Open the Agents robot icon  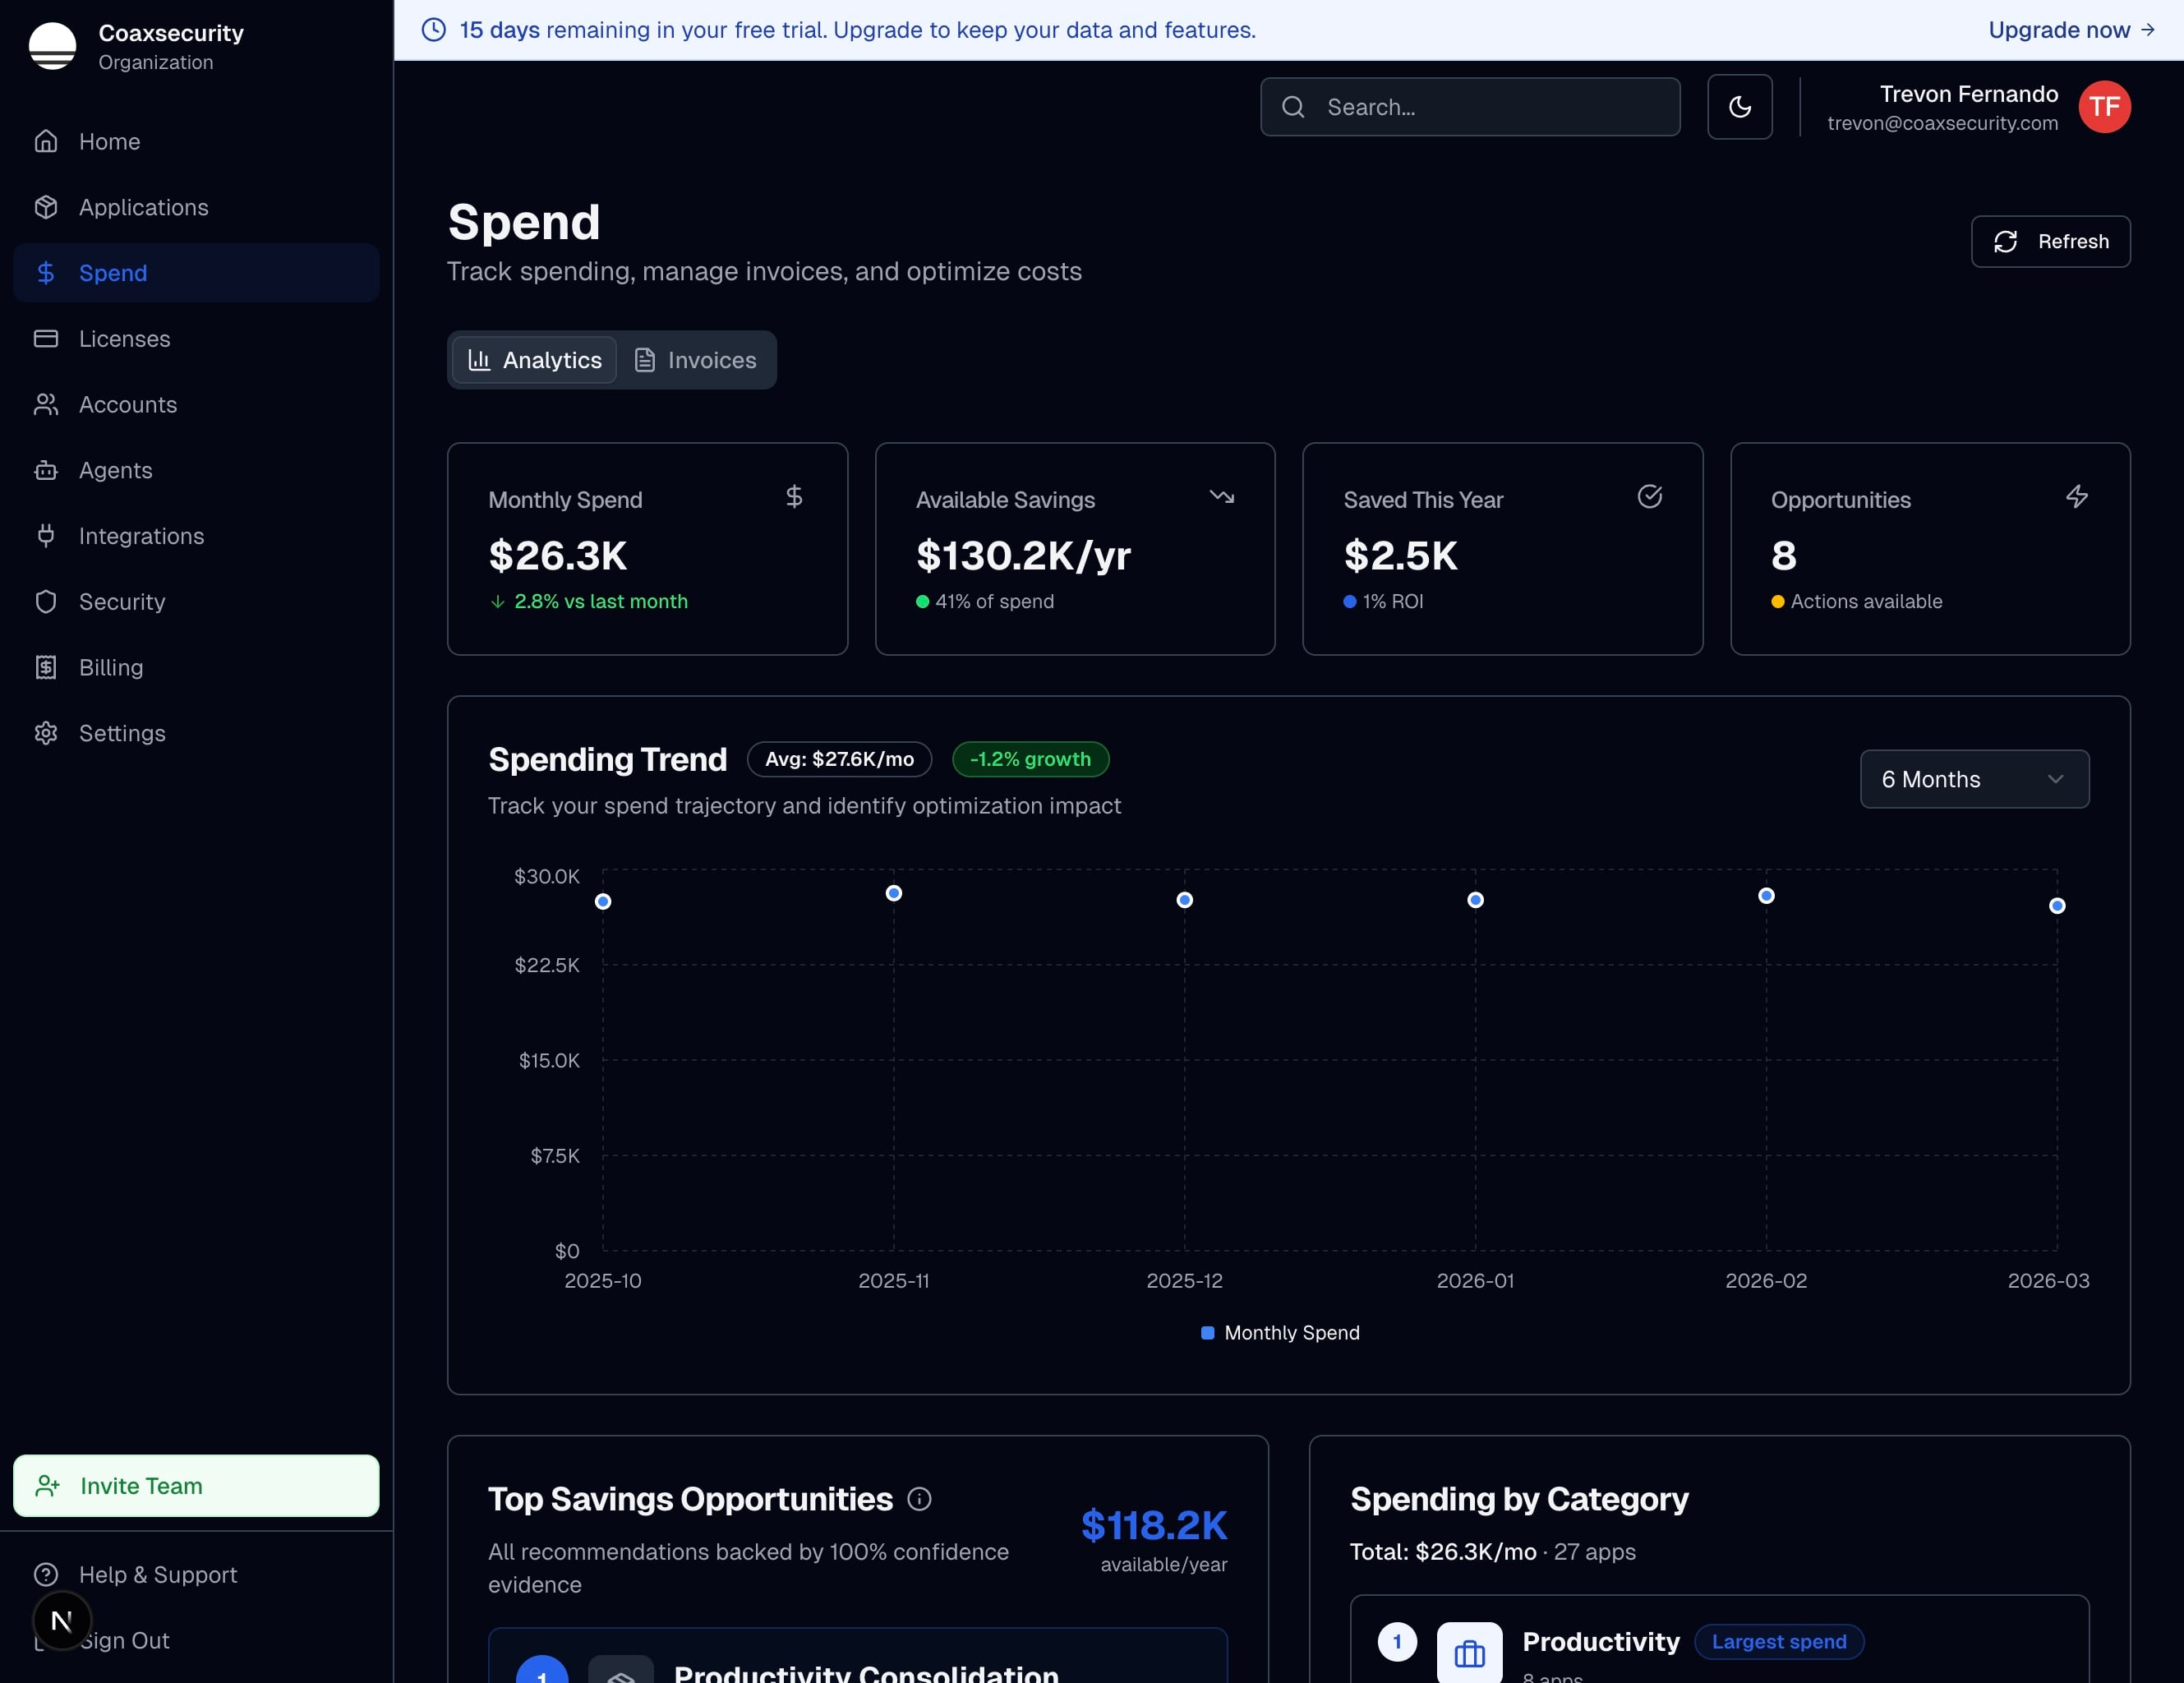point(46,470)
